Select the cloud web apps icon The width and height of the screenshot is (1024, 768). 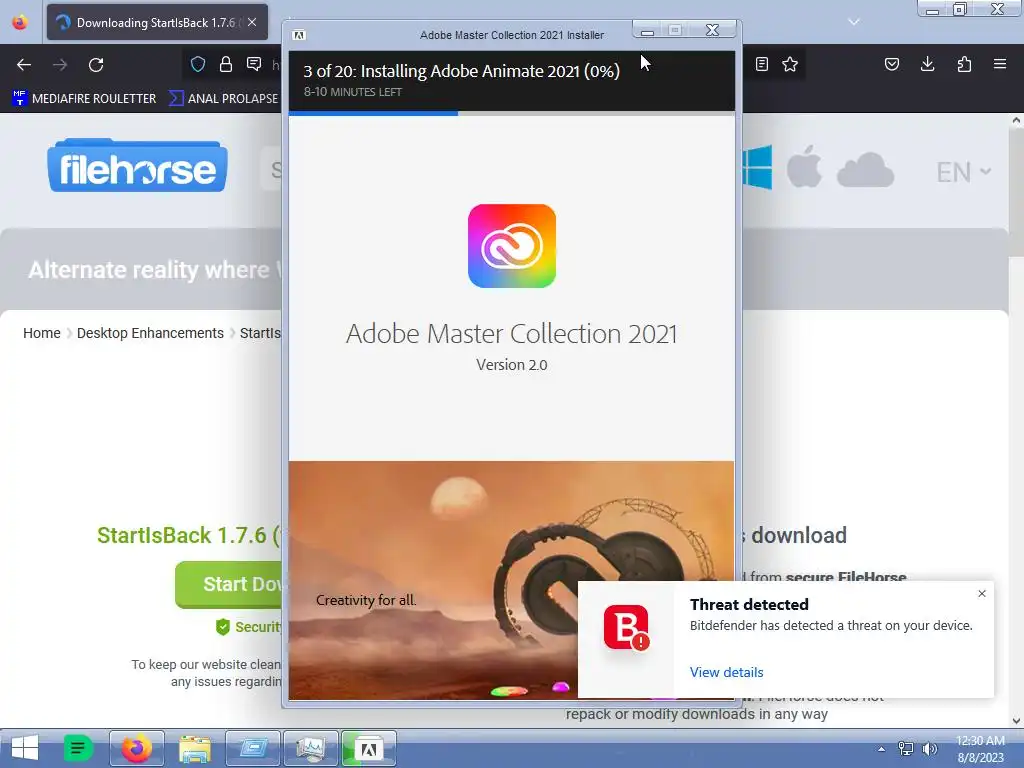point(865,170)
